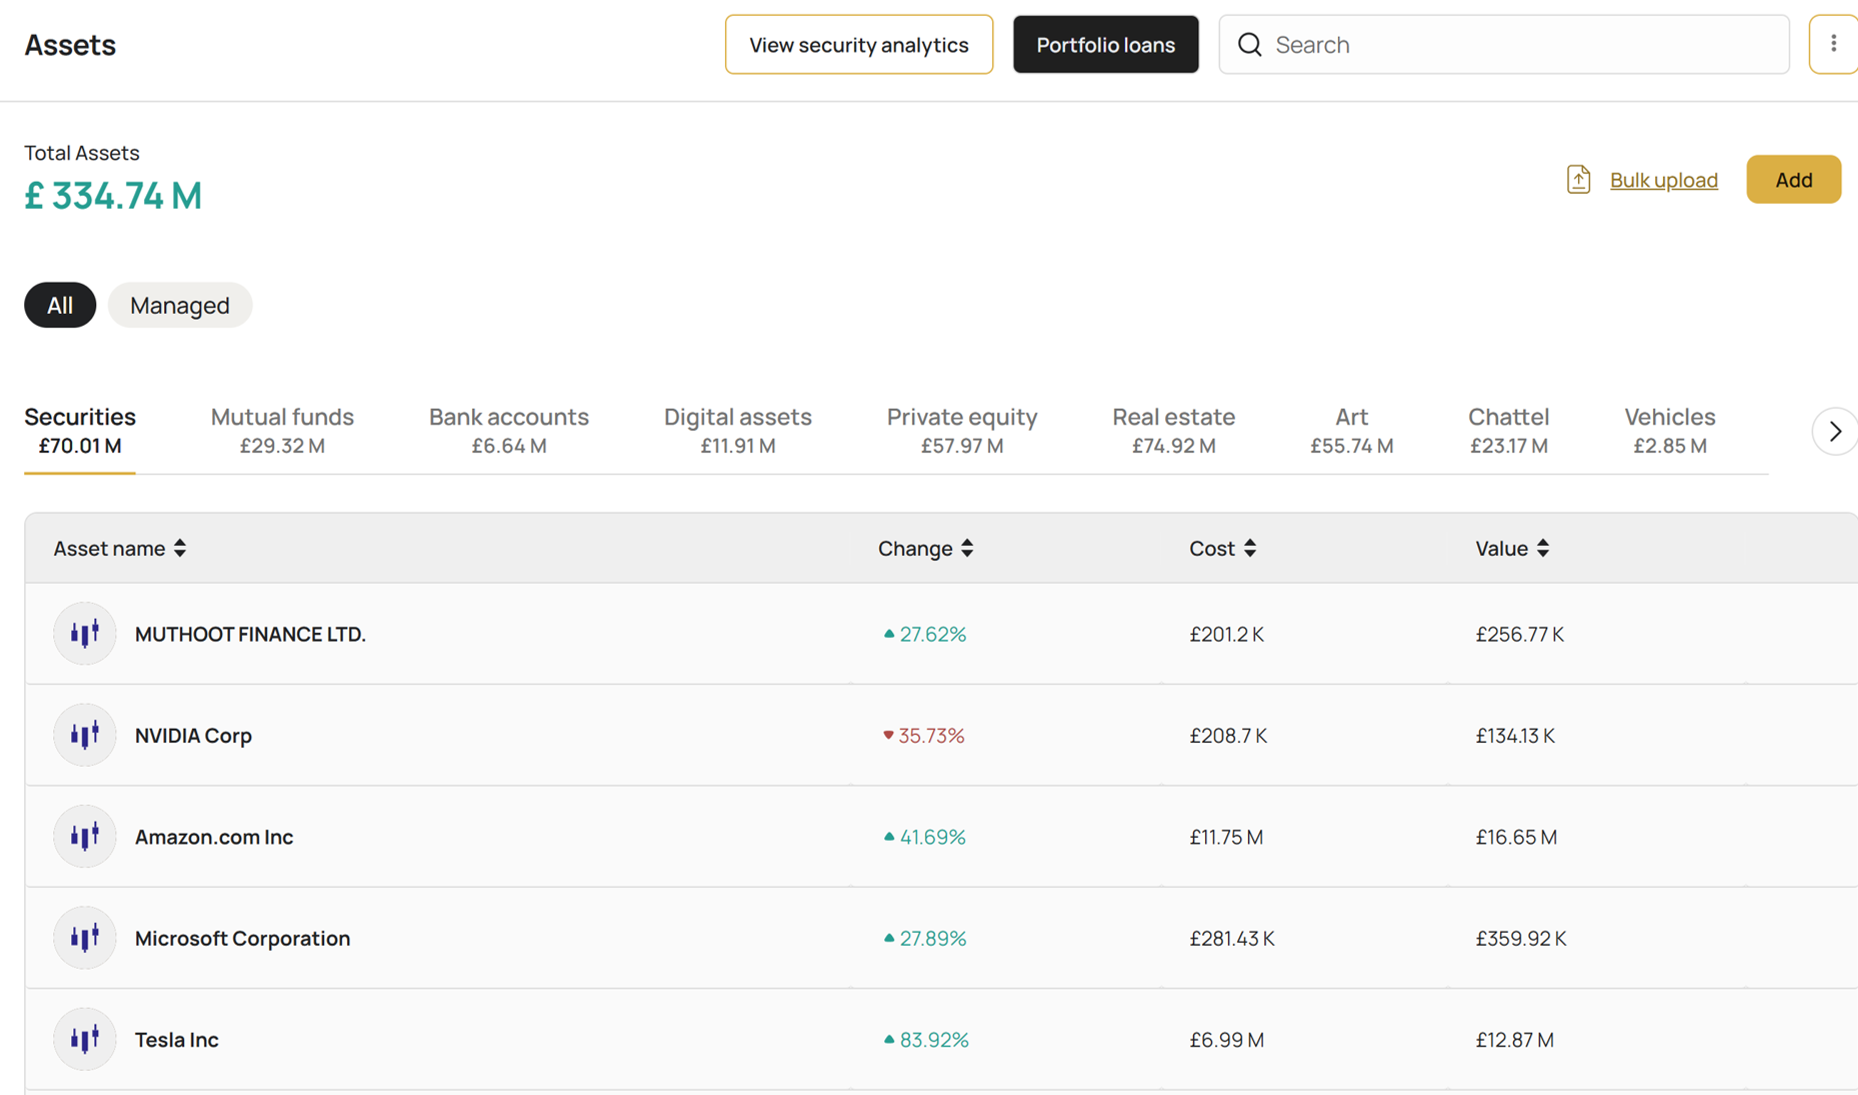Click the £134.13 K value cell

pos(1515,736)
